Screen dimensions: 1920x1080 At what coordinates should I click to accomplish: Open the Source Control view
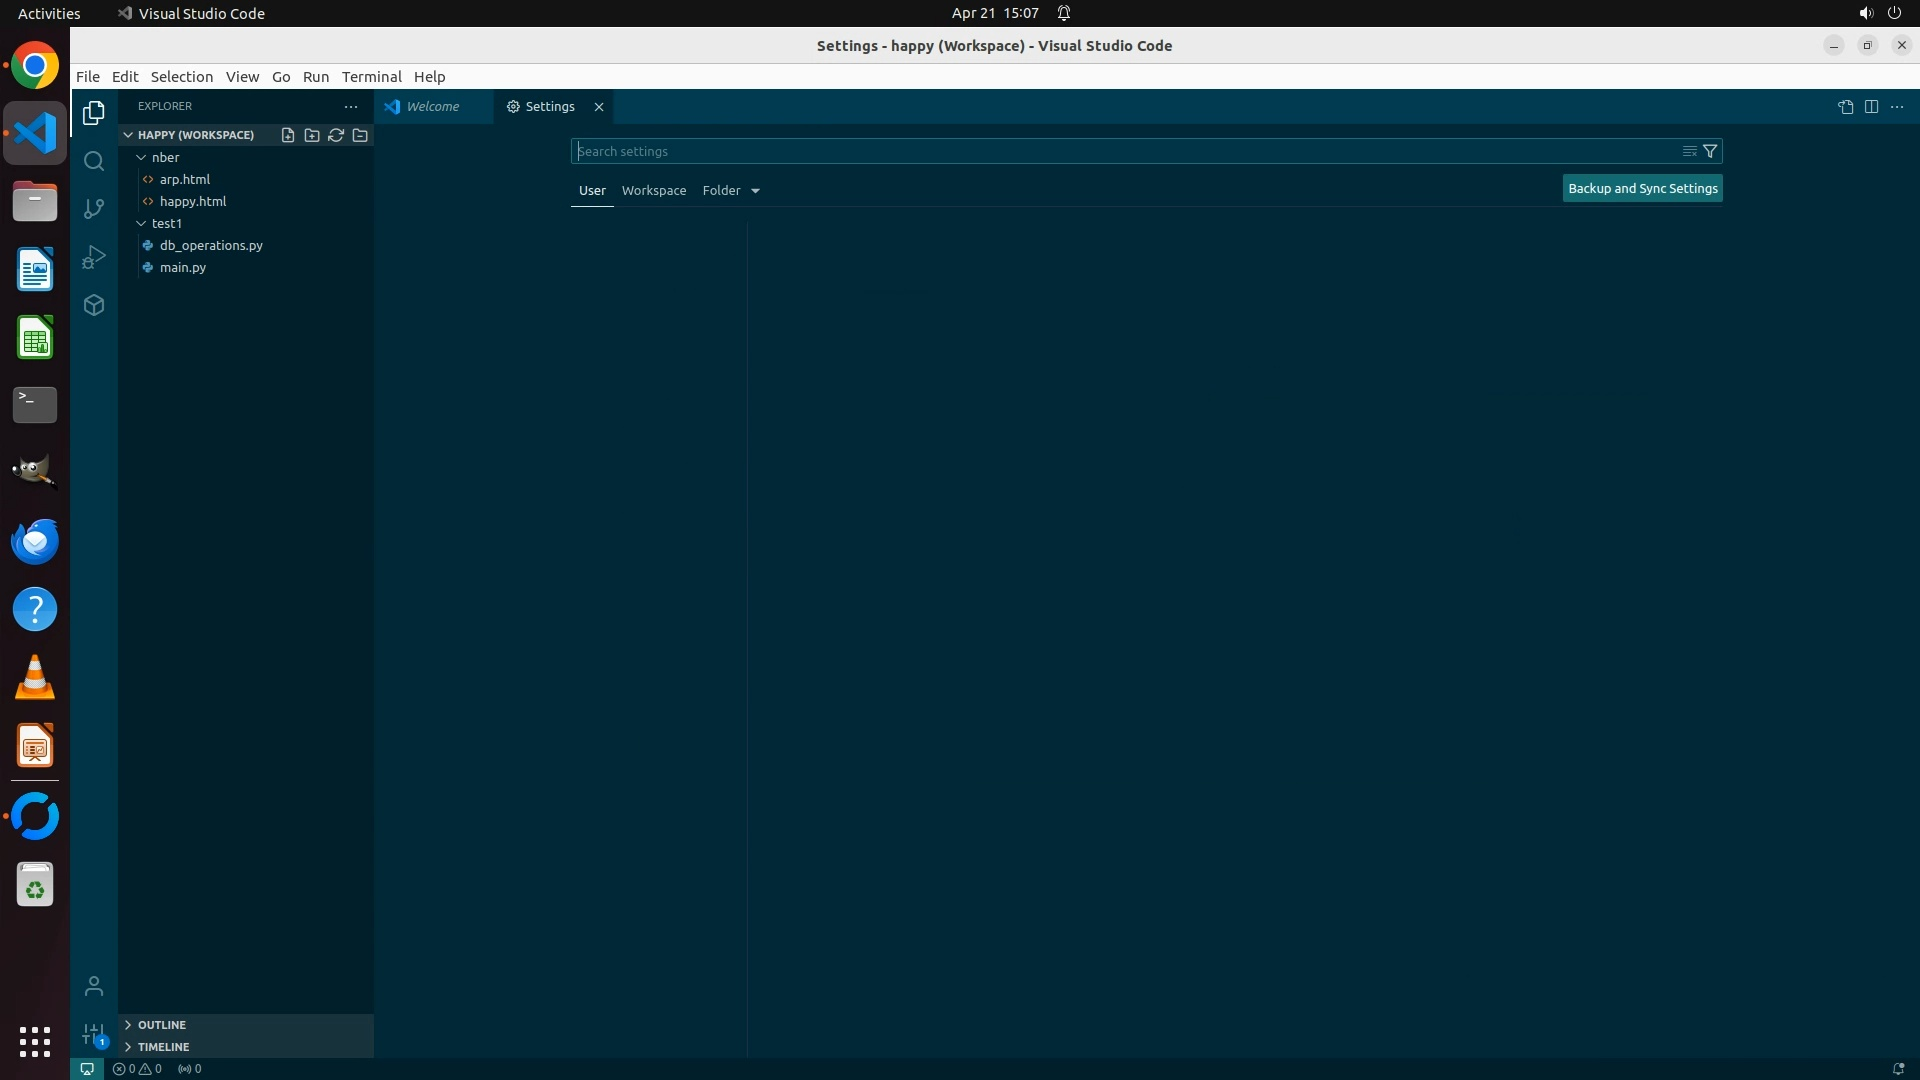[94, 209]
